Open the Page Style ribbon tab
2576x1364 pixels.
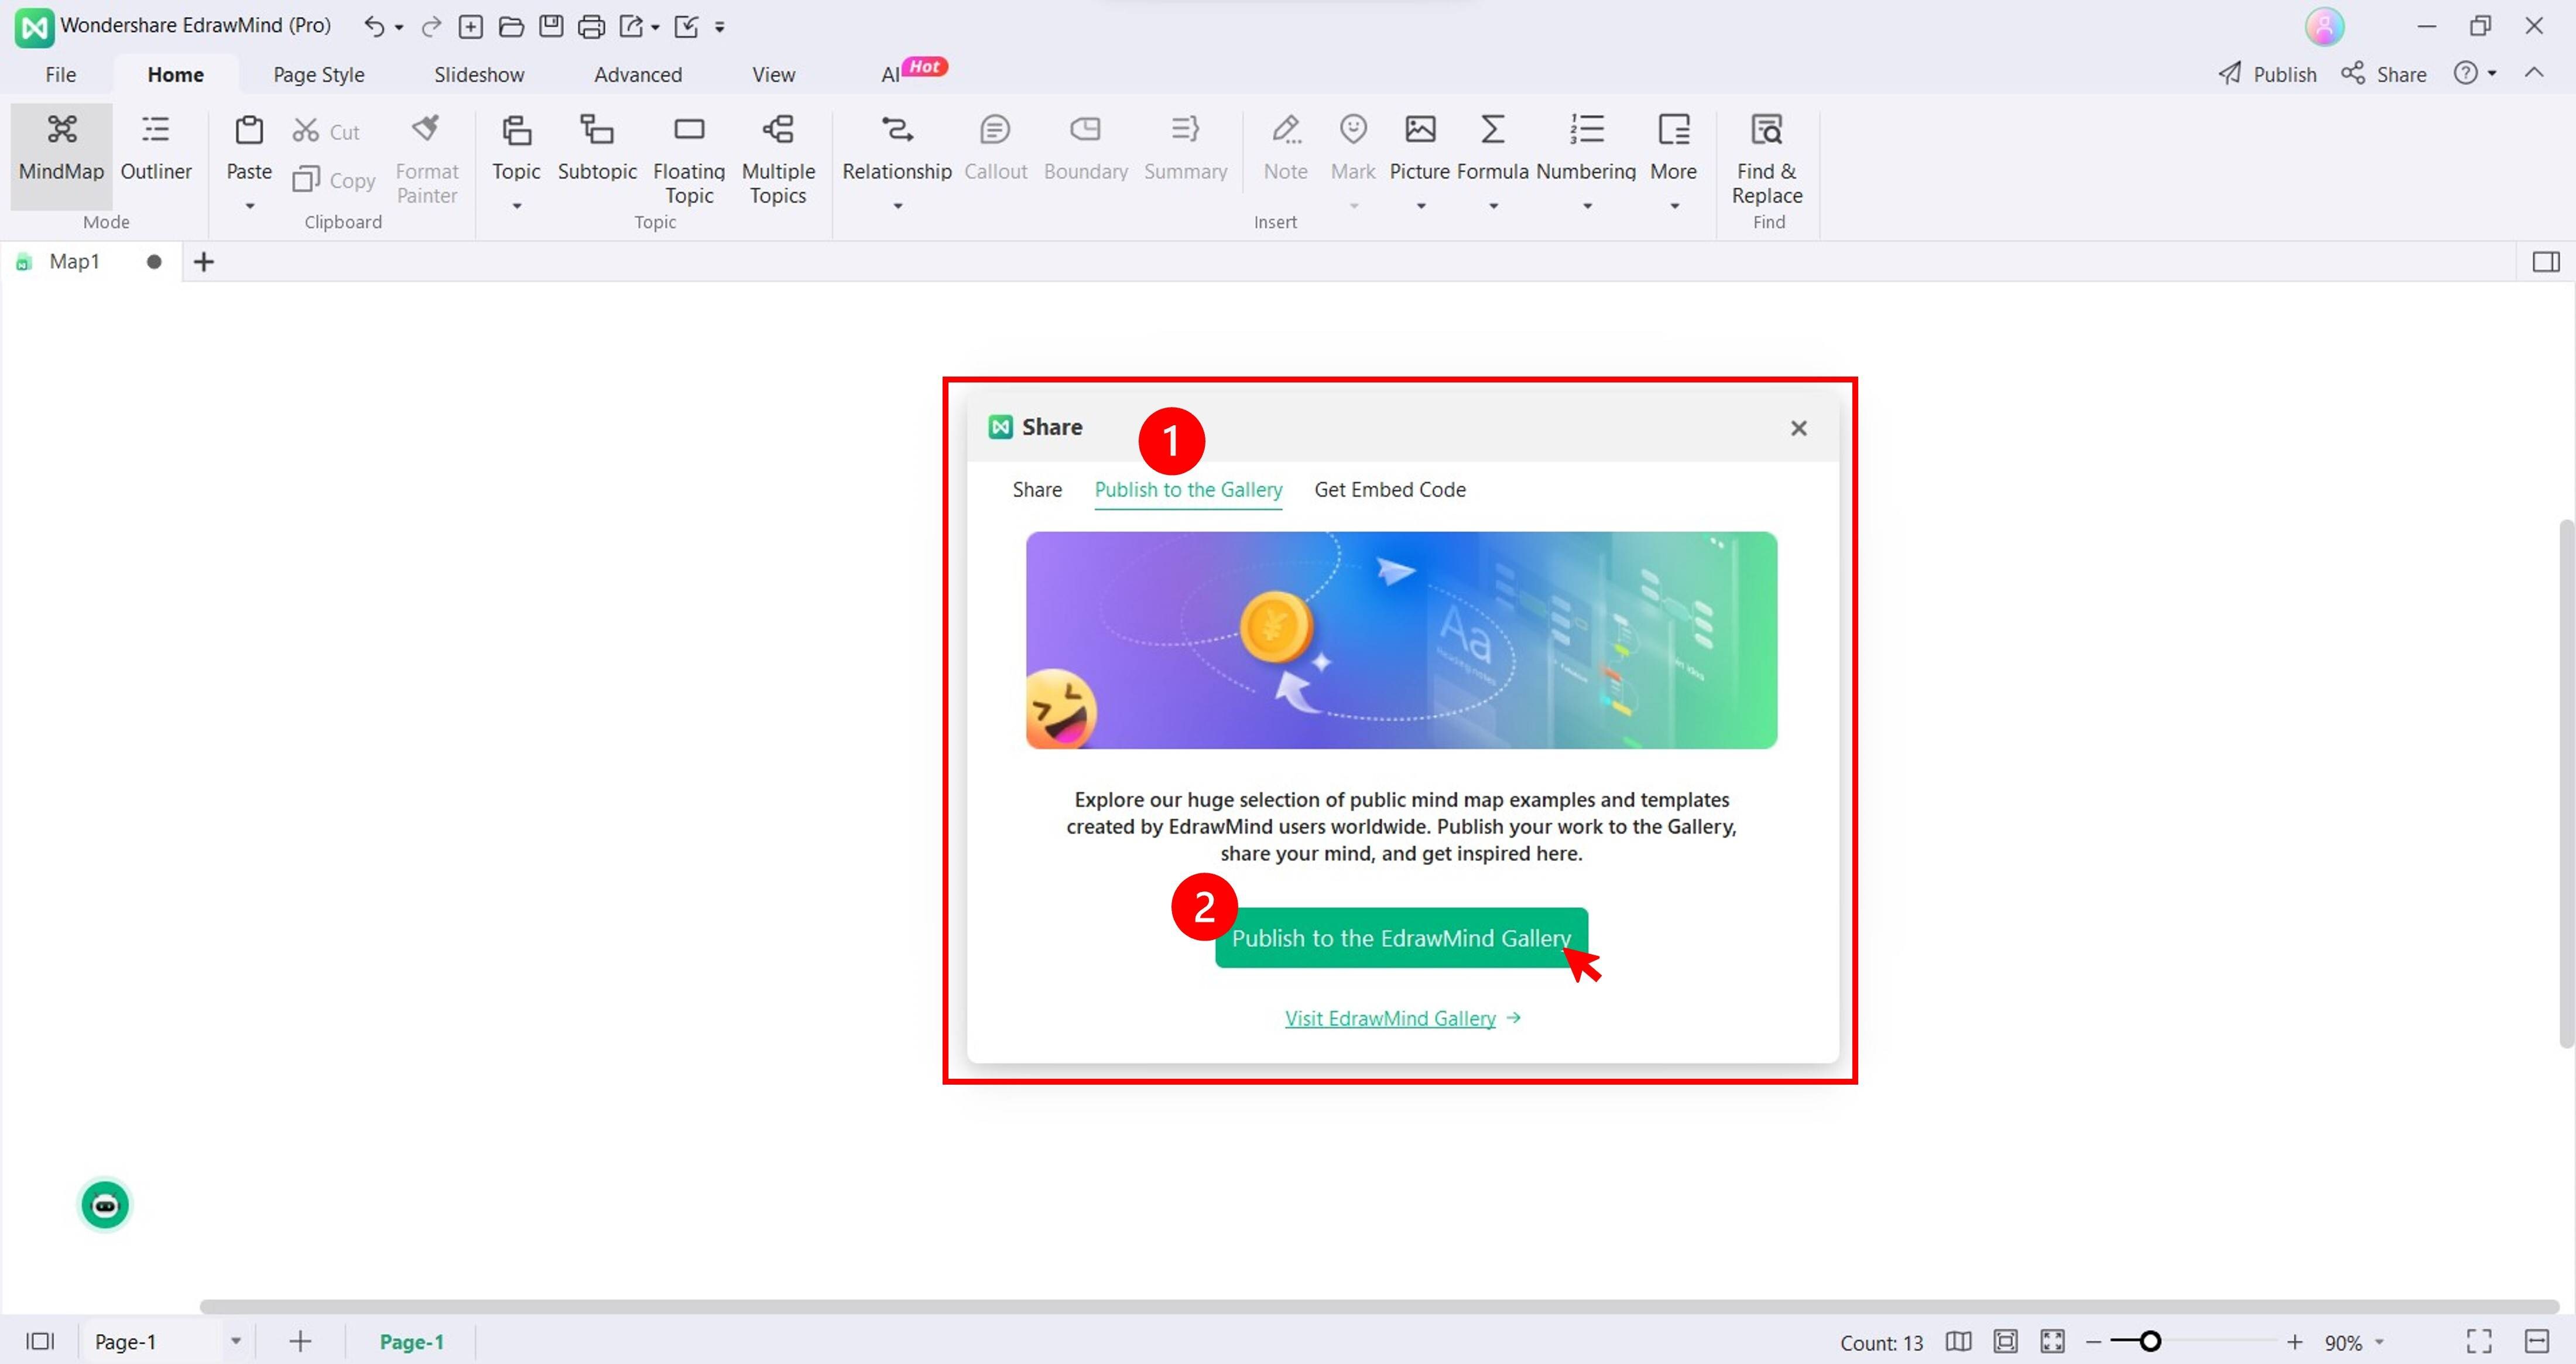click(318, 75)
